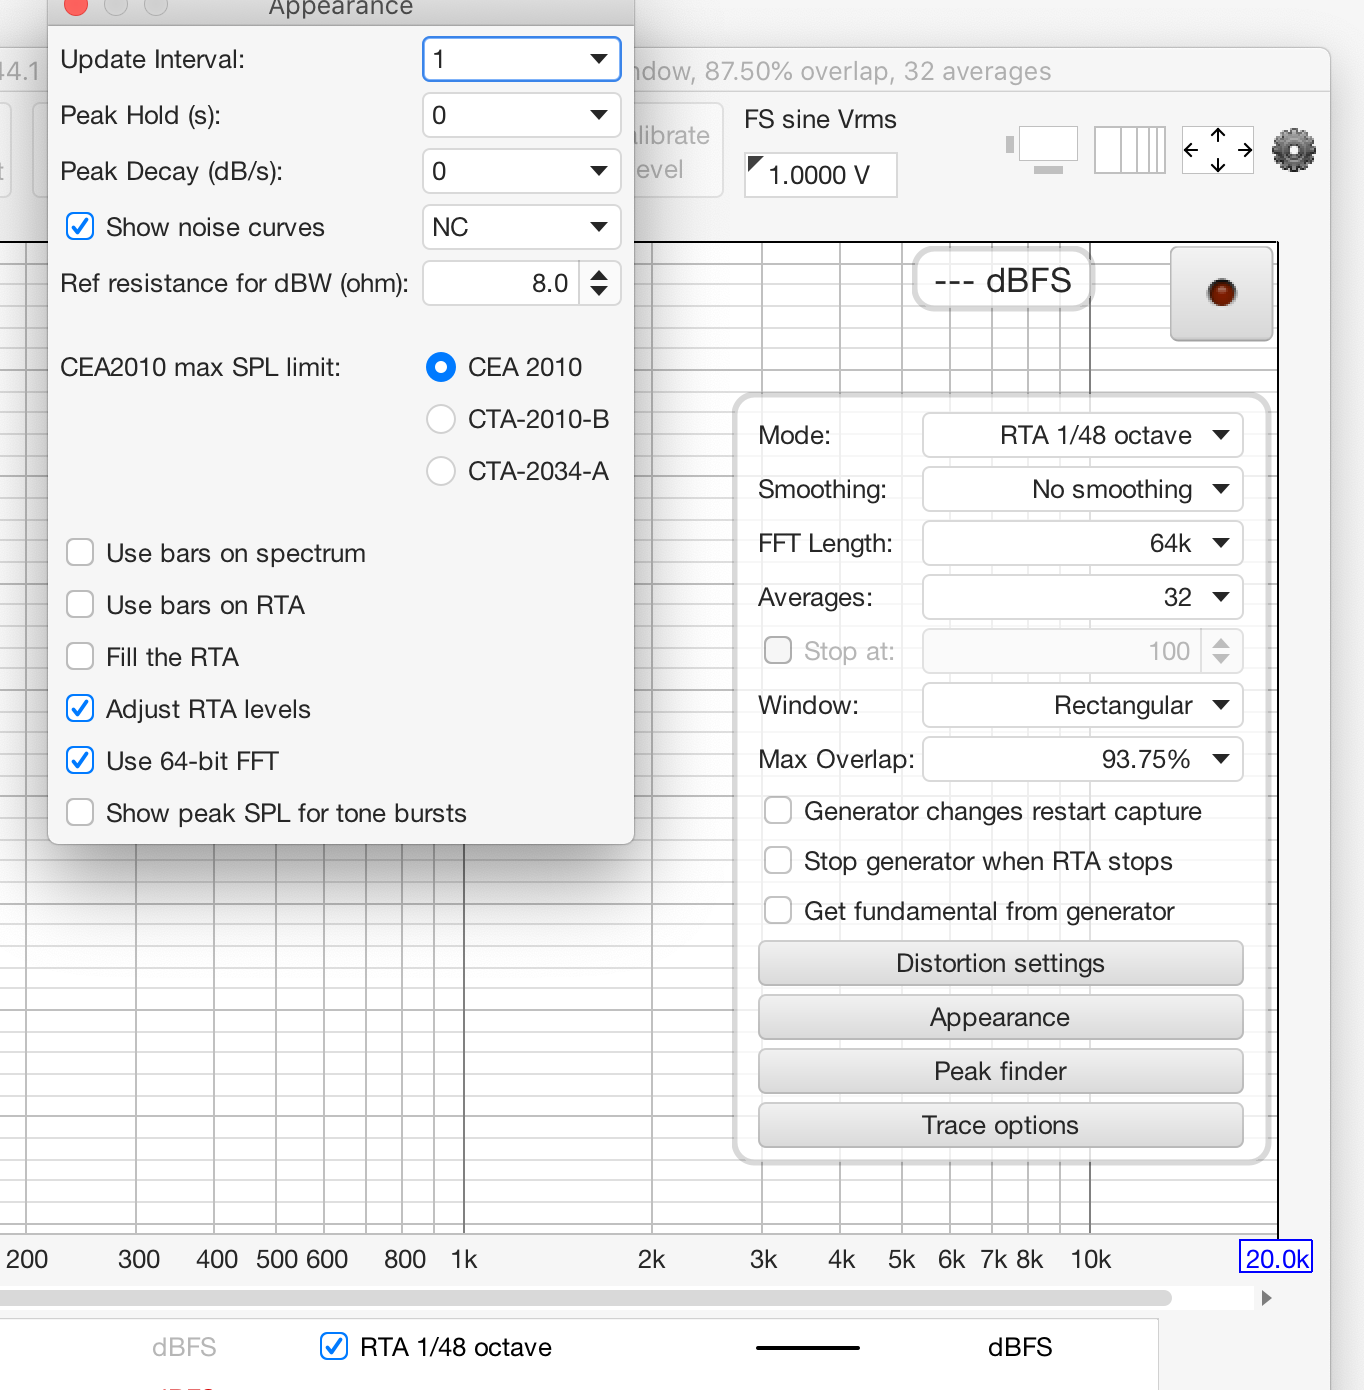Click the FS sine Vrms field
The height and width of the screenshot is (1390, 1364).
[820, 175]
